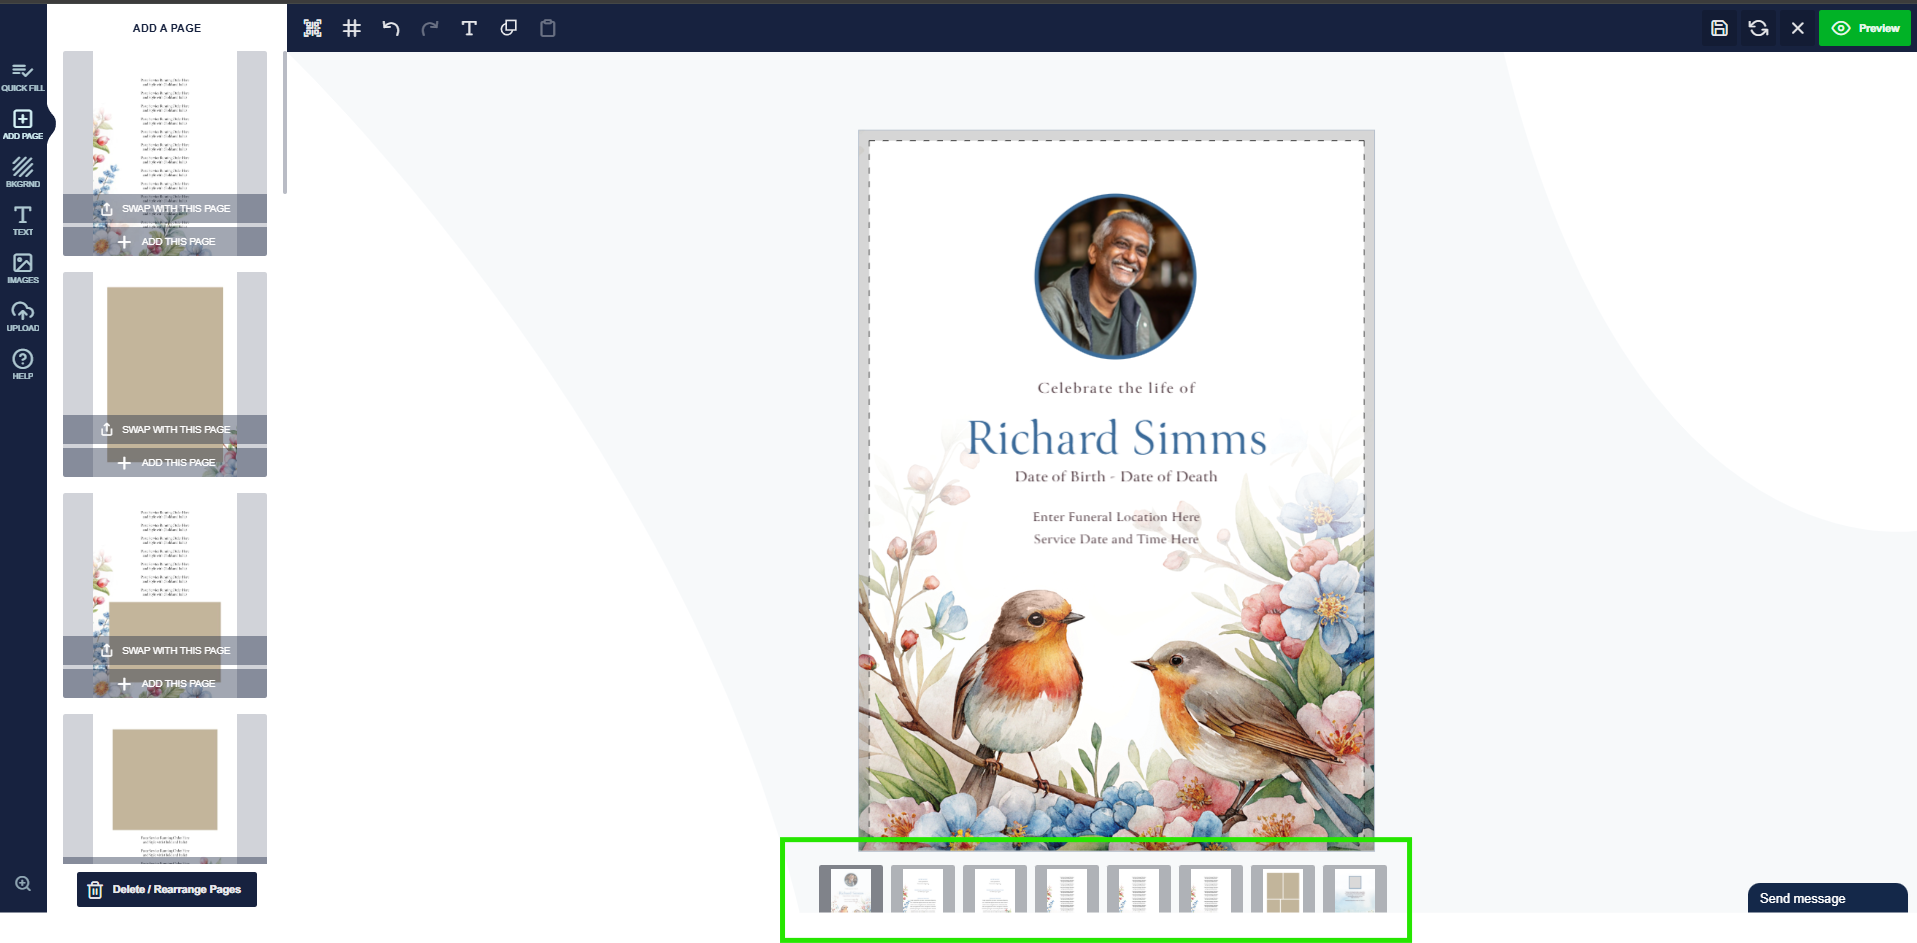Swap with third text-and-photo page
The image size is (1917, 943).
tap(165, 650)
